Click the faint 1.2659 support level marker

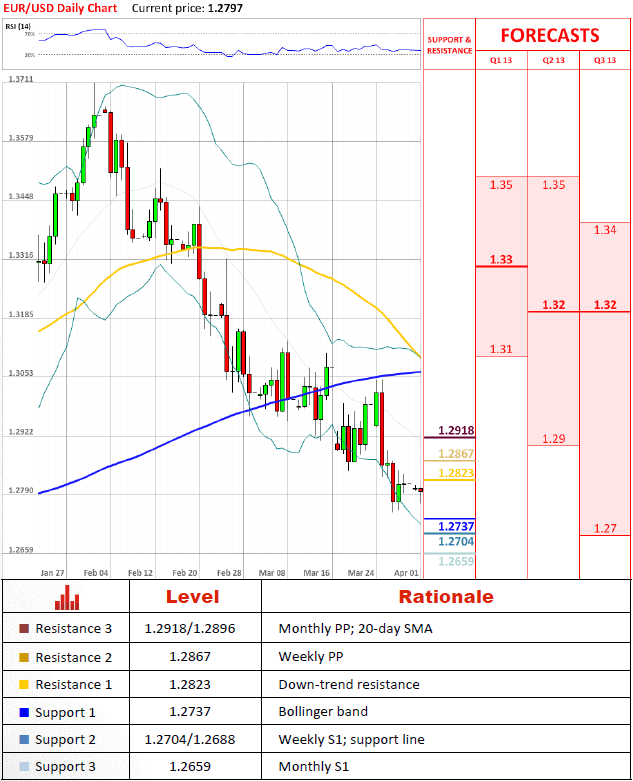456,561
